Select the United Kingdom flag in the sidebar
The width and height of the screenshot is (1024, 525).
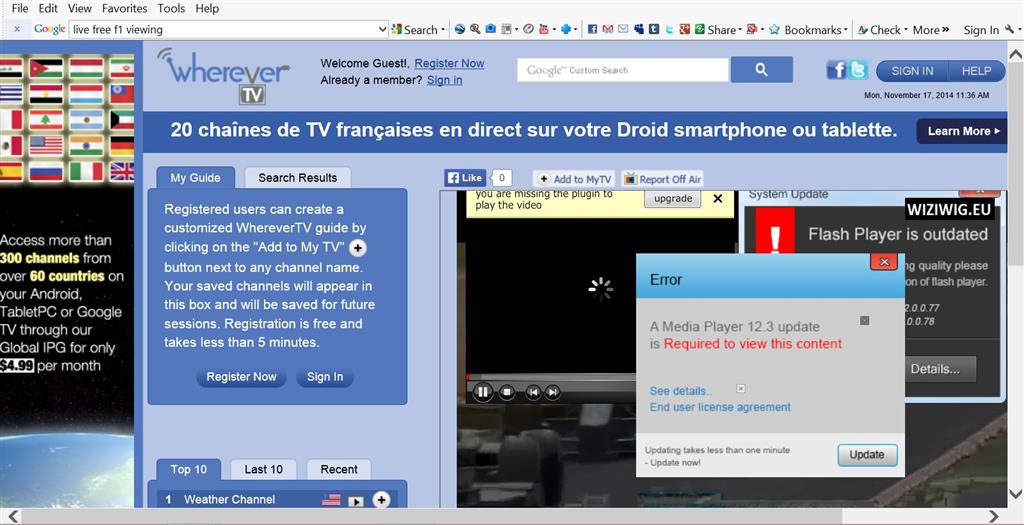pyautogui.click(x=122, y=171)
